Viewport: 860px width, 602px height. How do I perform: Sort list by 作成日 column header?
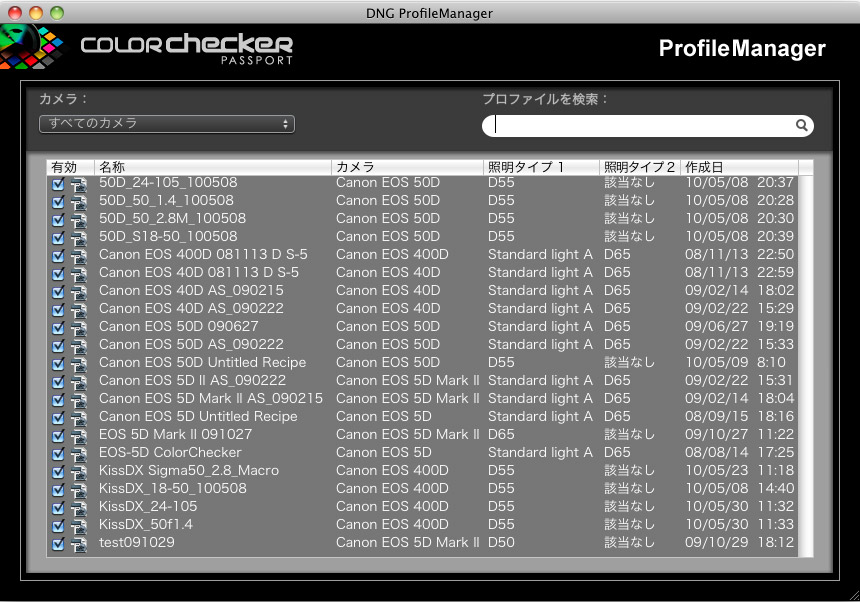pos(739,167)
